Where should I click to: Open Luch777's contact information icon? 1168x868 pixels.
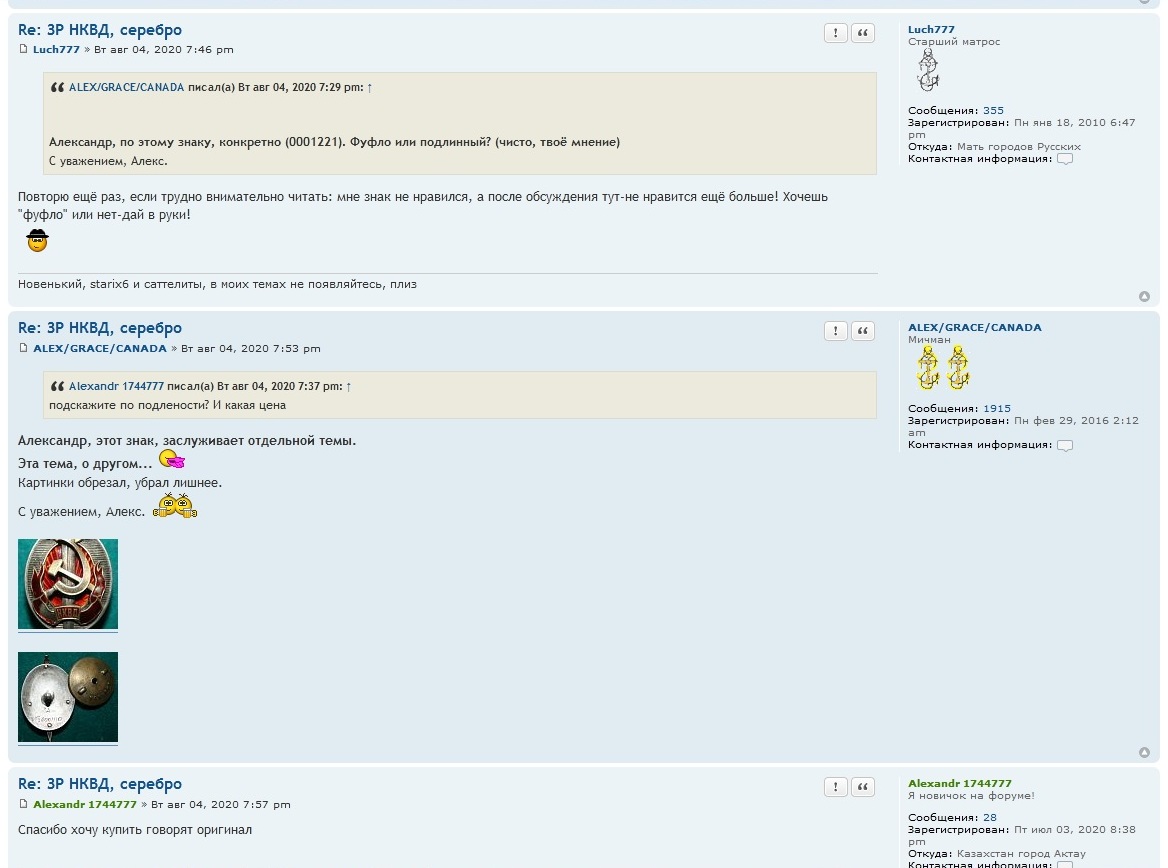tap(1065, 159)
